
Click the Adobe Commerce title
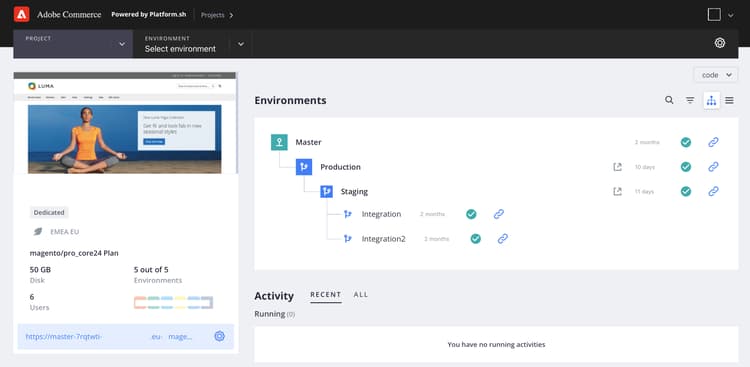(x=69, y=14)
